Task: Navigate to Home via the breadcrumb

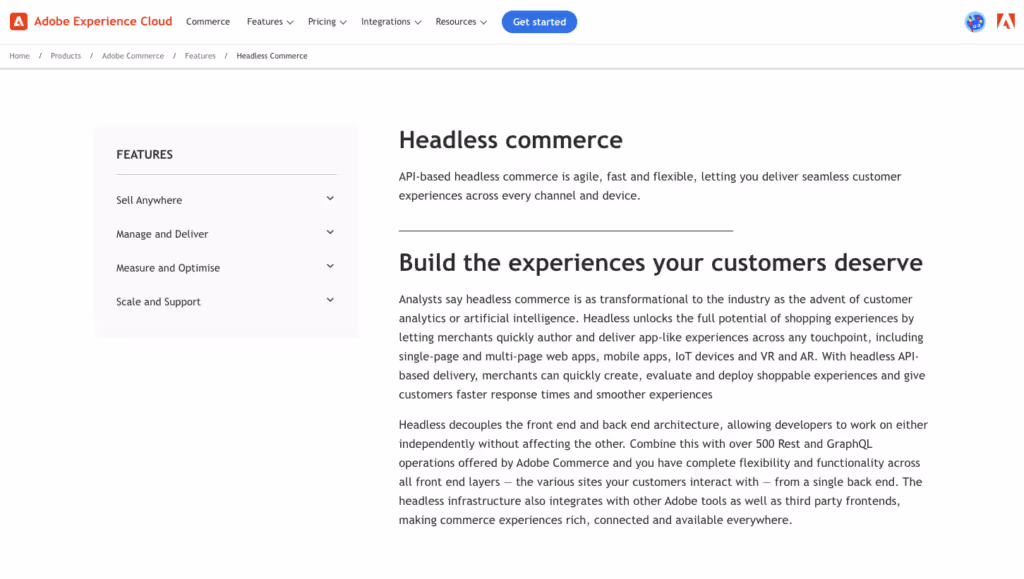Action: (x=19, y=55)
